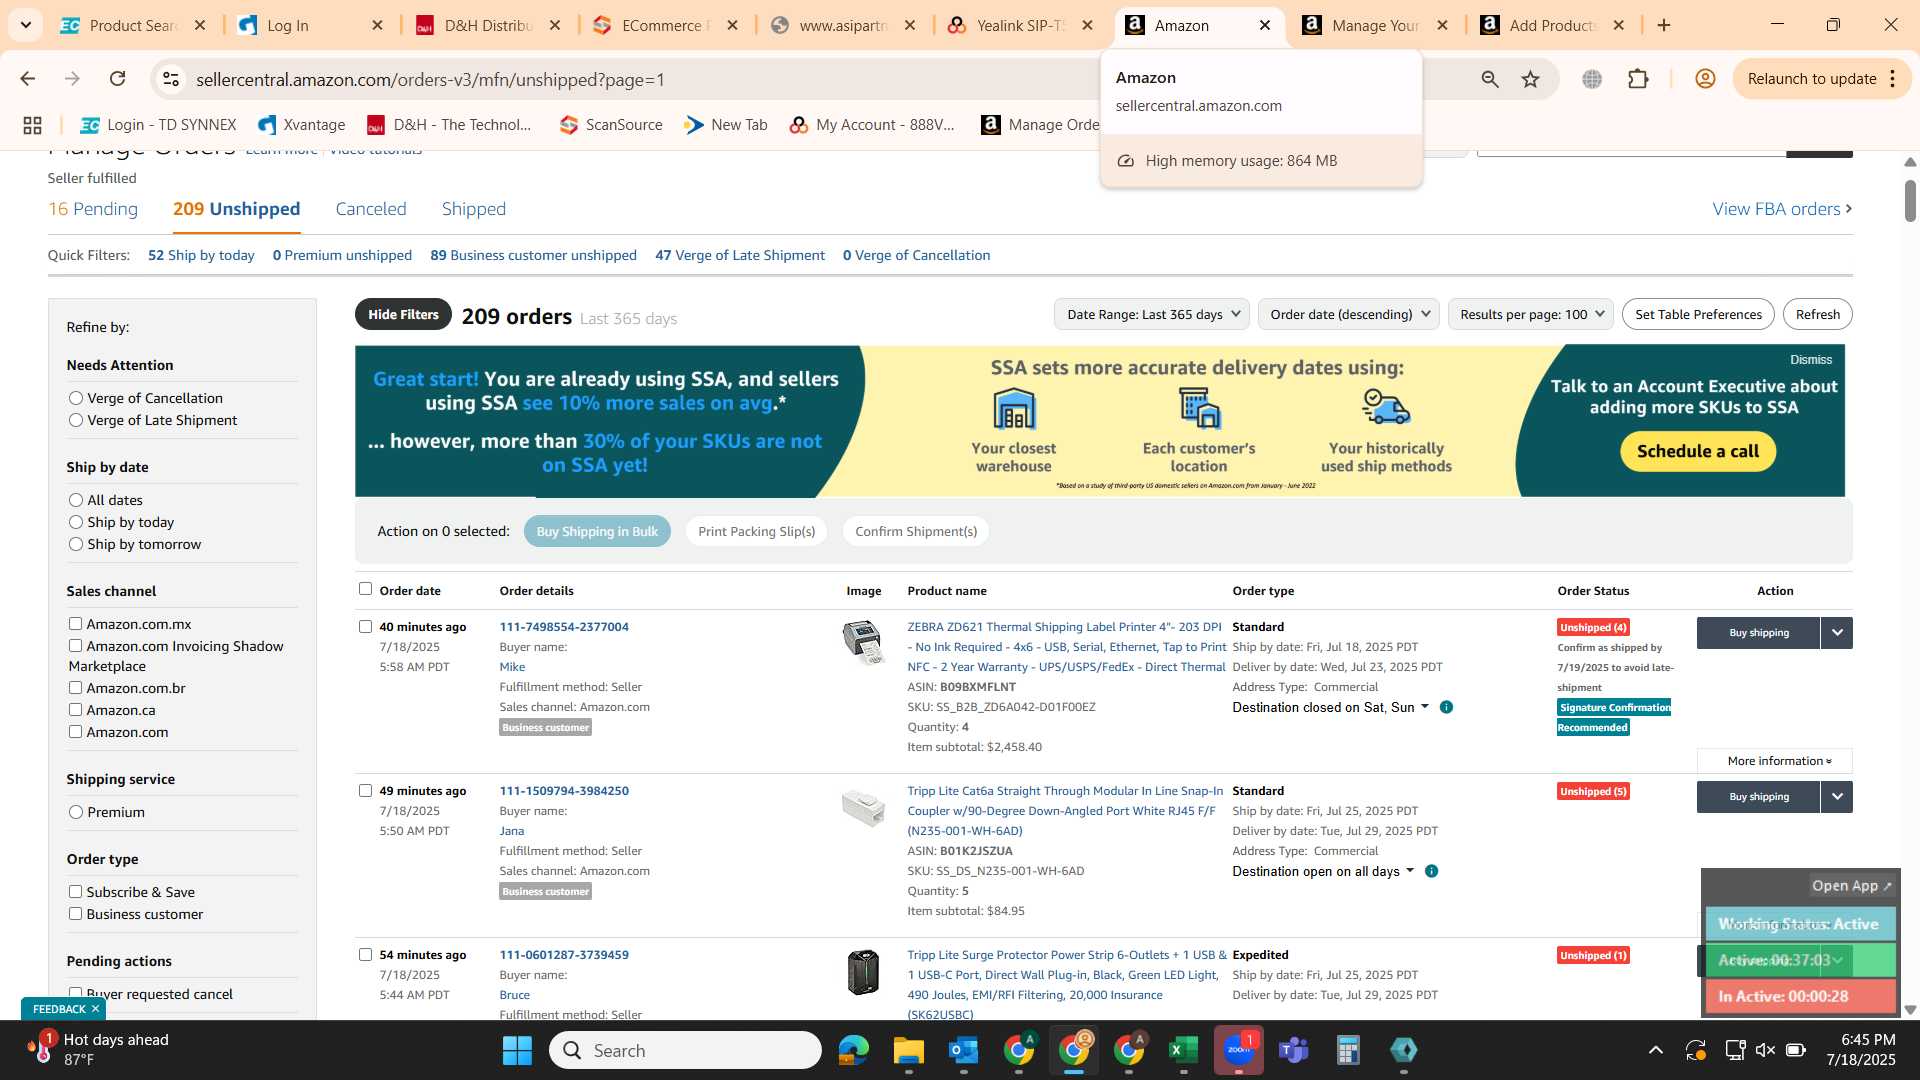Click Set Table Preferences

[x=1698, y=314]
